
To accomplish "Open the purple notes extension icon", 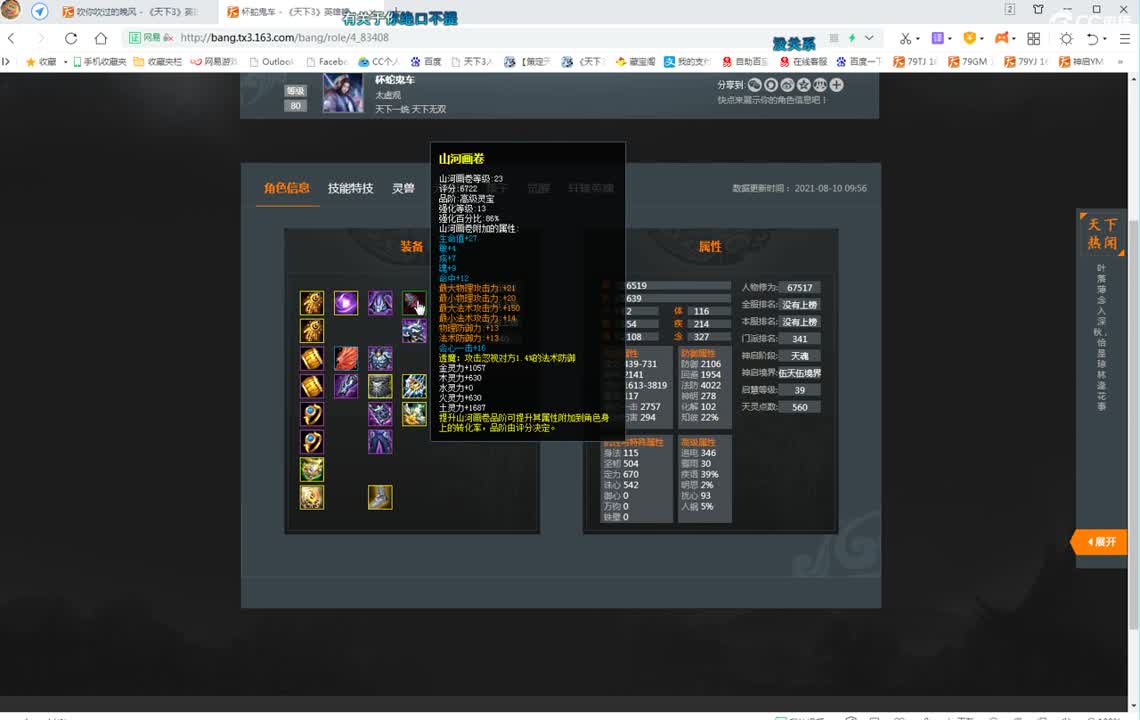I will [937, 38].
